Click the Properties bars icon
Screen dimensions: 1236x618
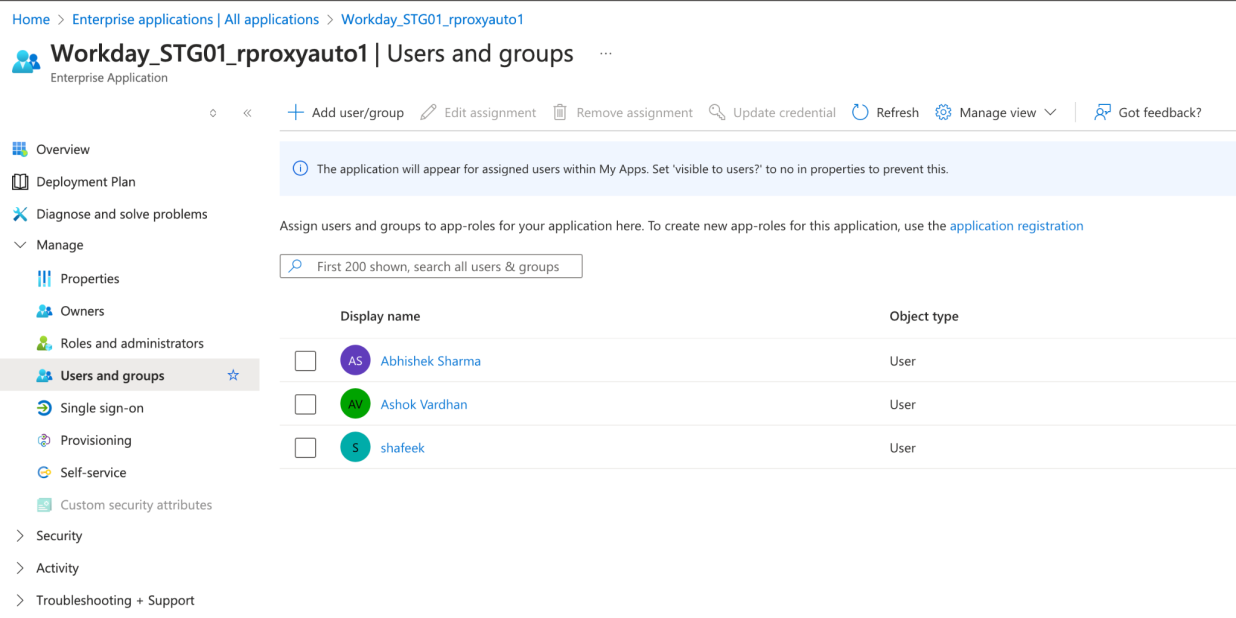[44, 279]
